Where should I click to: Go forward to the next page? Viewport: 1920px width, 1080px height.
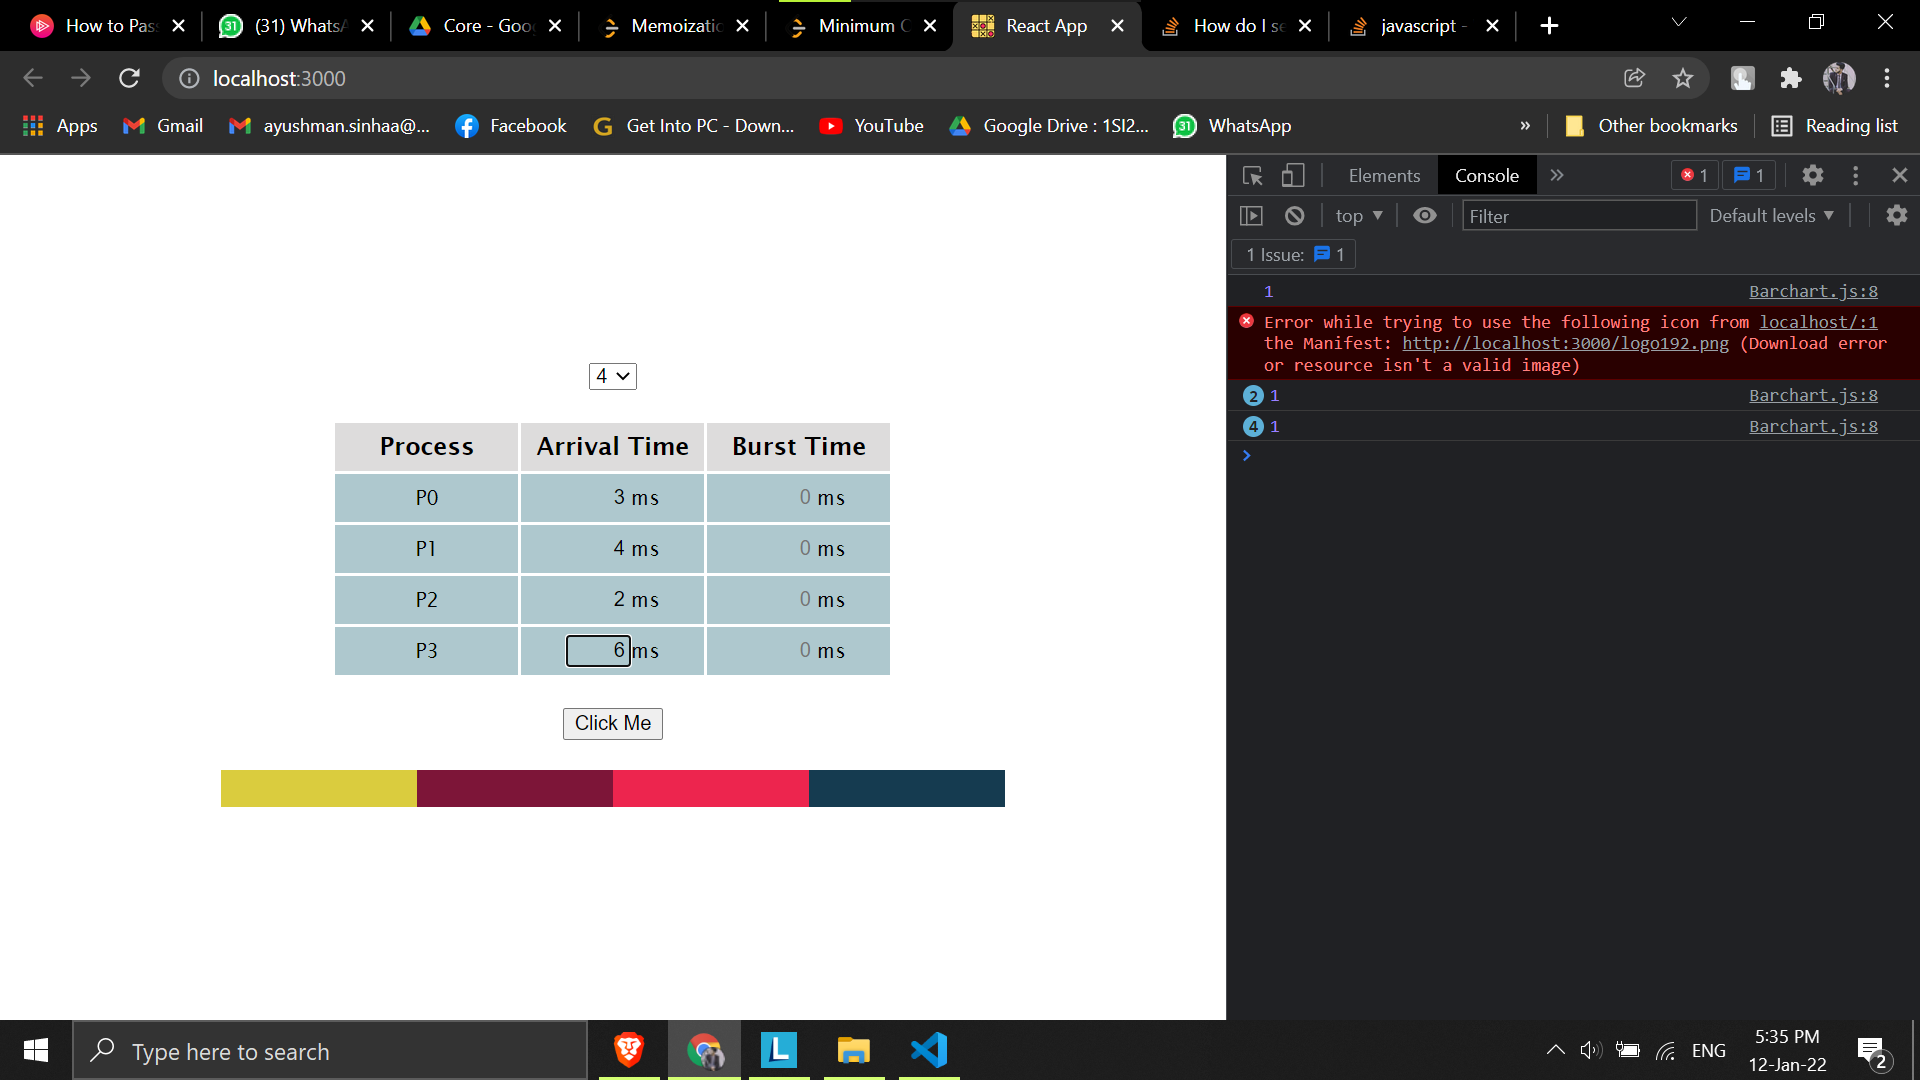point(81,78)
